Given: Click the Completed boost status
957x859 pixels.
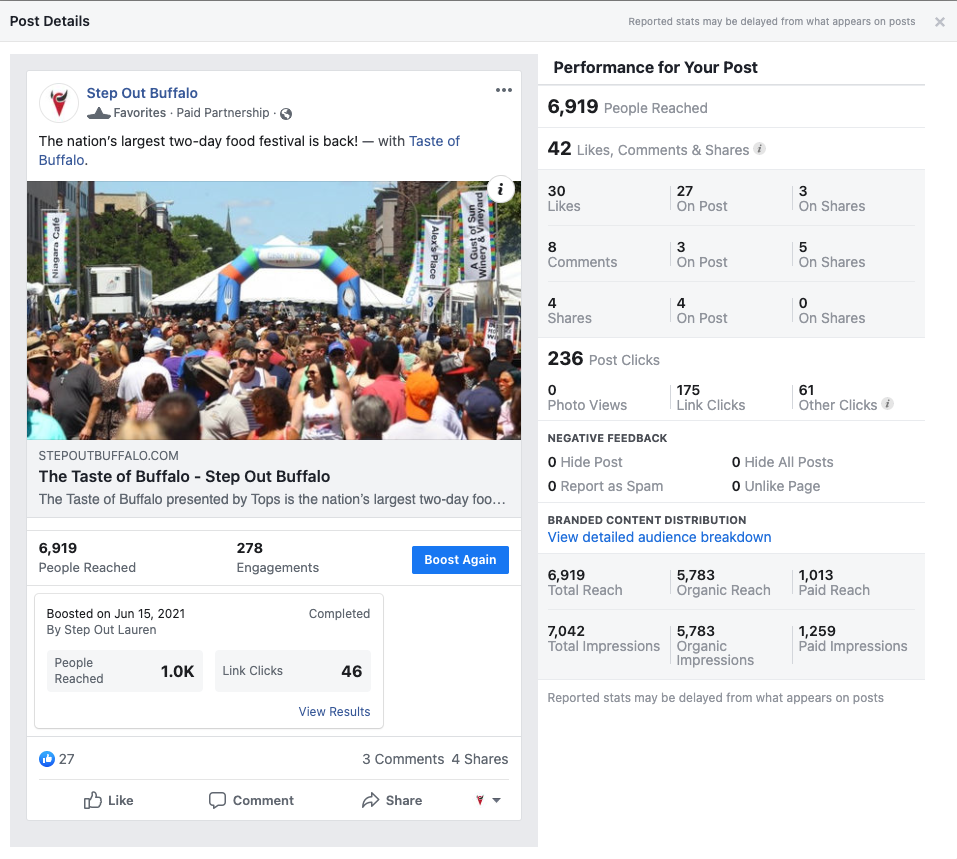Looking at the screenshot, I should [x=339, y=614].
